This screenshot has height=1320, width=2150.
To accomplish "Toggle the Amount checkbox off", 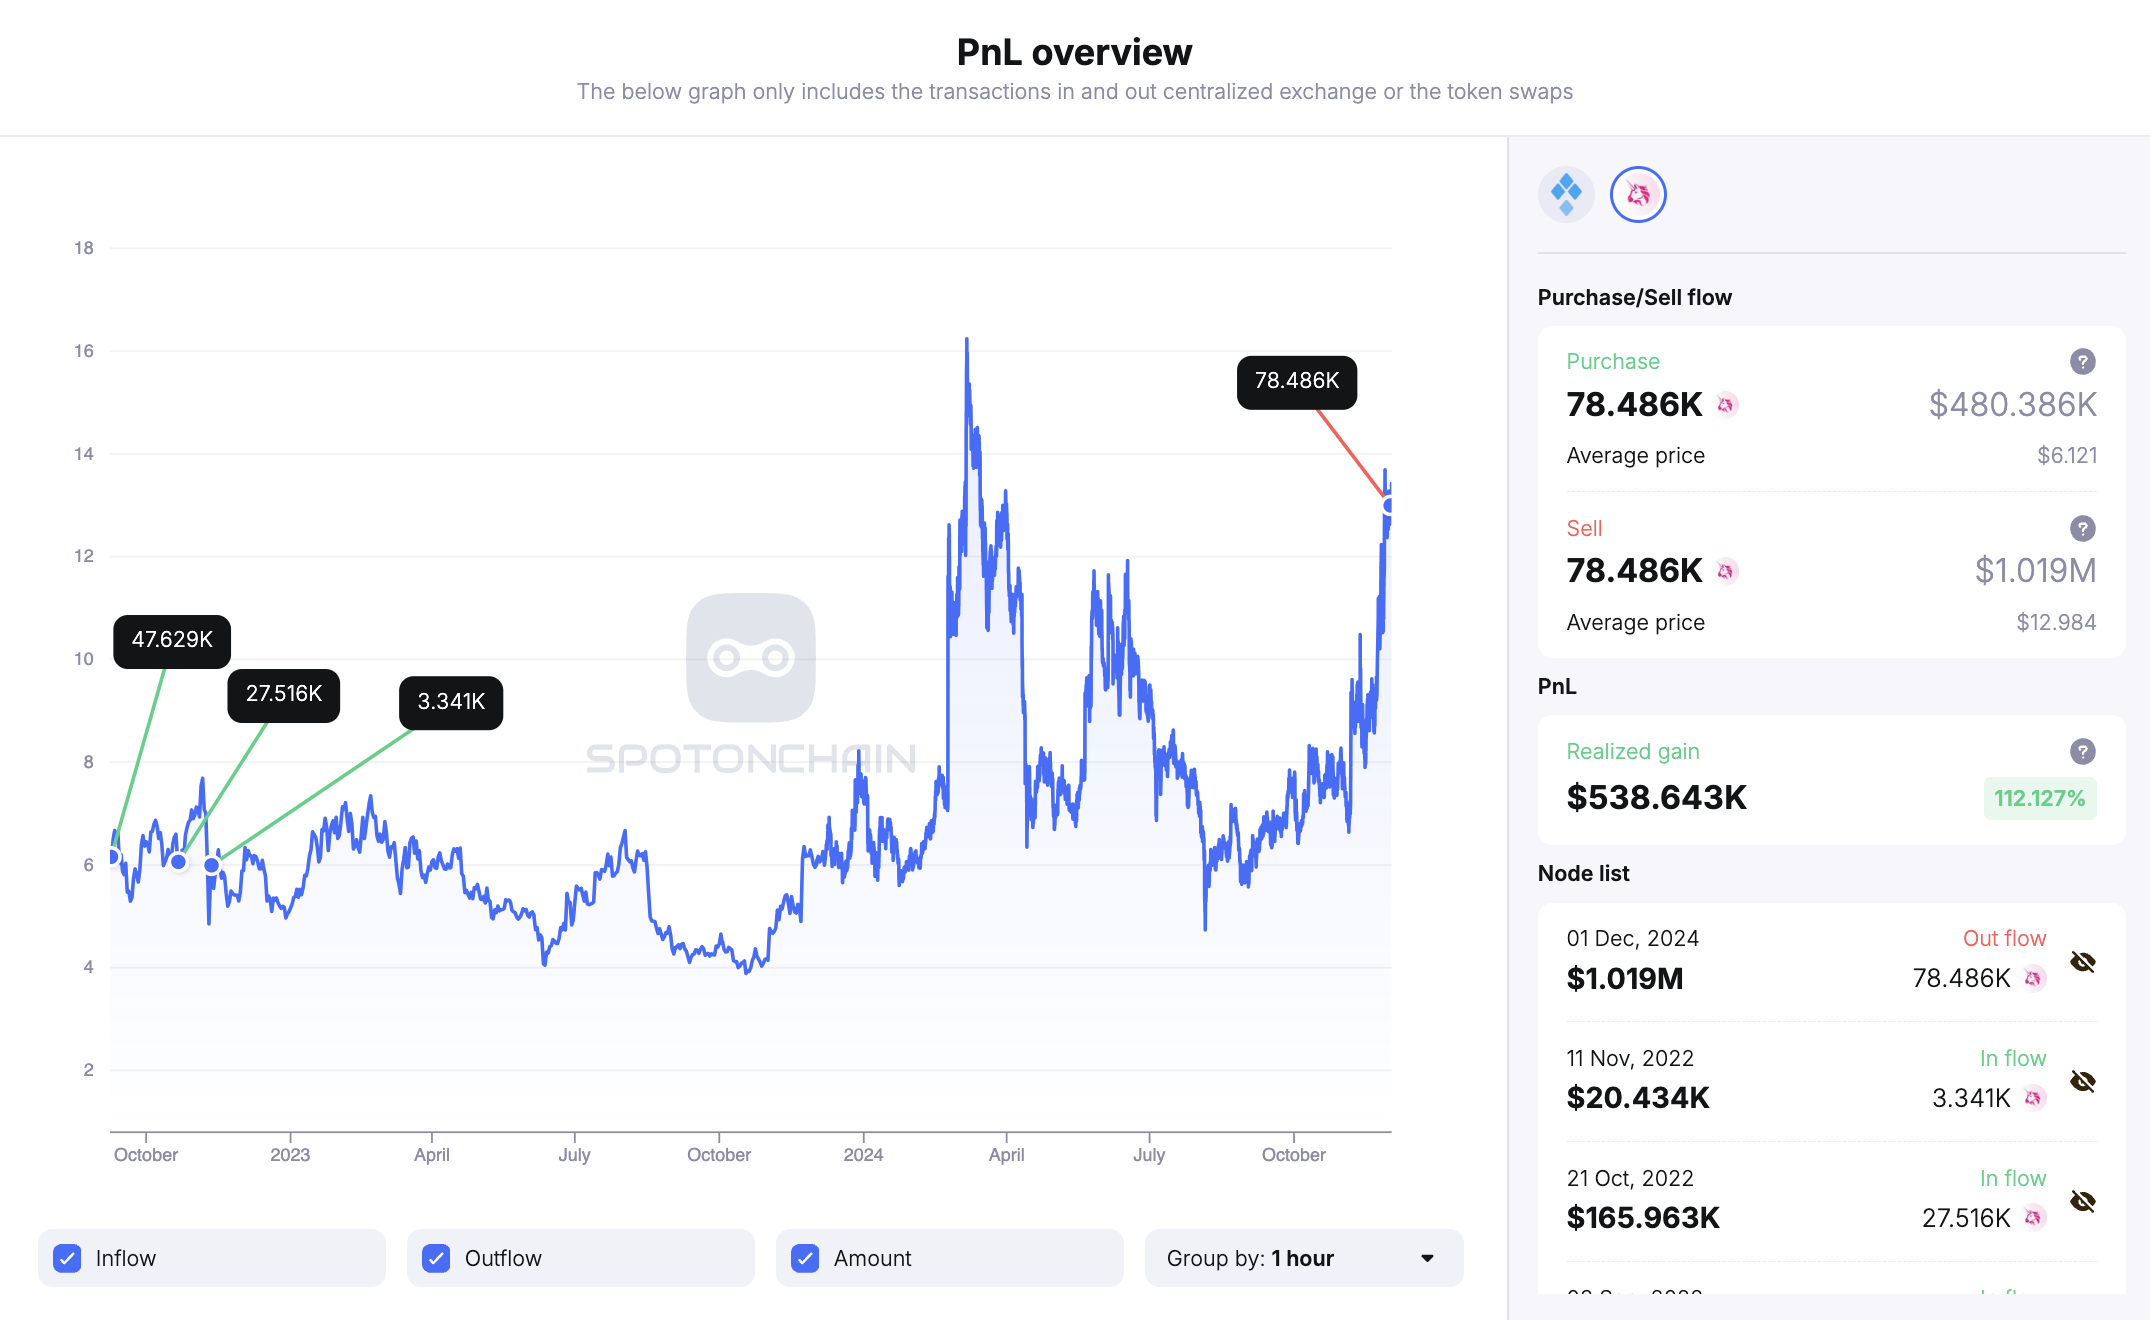I will (x=804, y=1258).
